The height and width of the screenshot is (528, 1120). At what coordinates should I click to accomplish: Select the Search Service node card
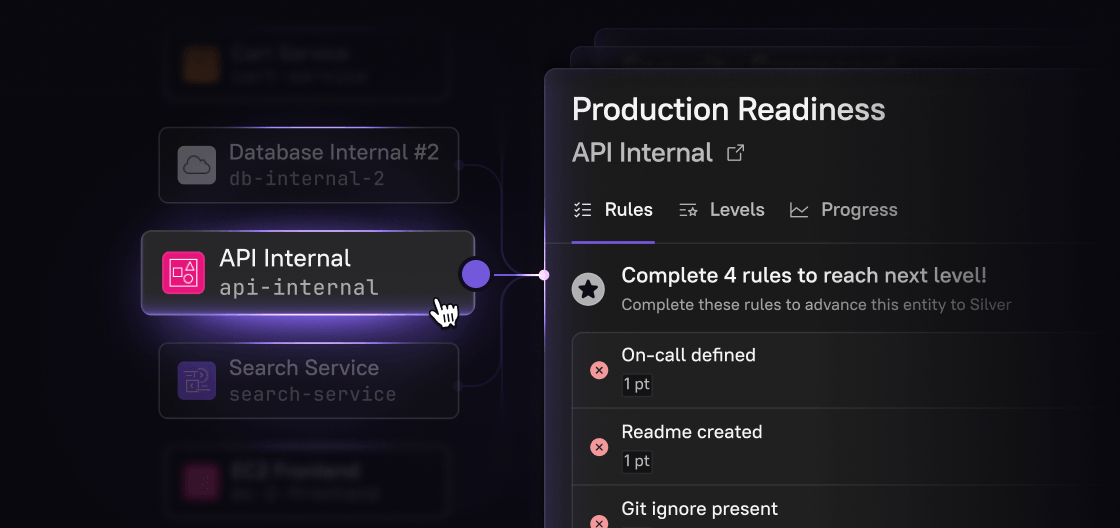coord(308,381)
